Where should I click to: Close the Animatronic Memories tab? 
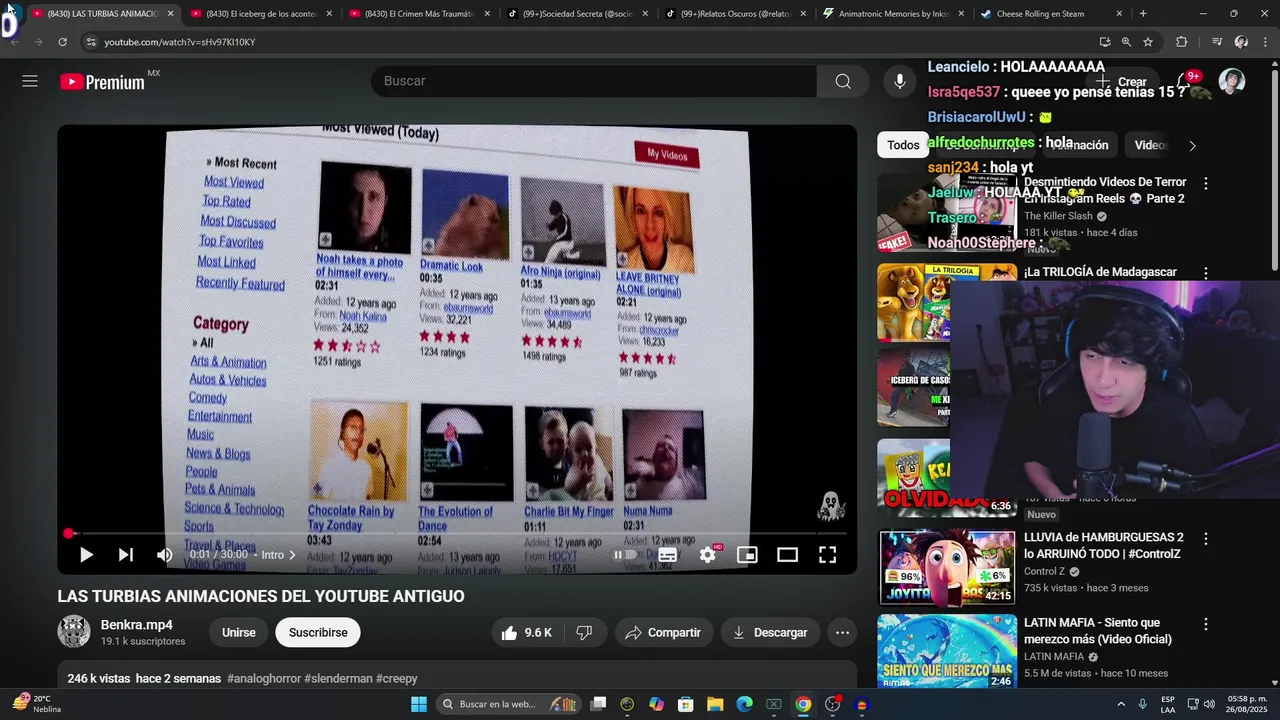pyautogui.click(x=961, y=14)
